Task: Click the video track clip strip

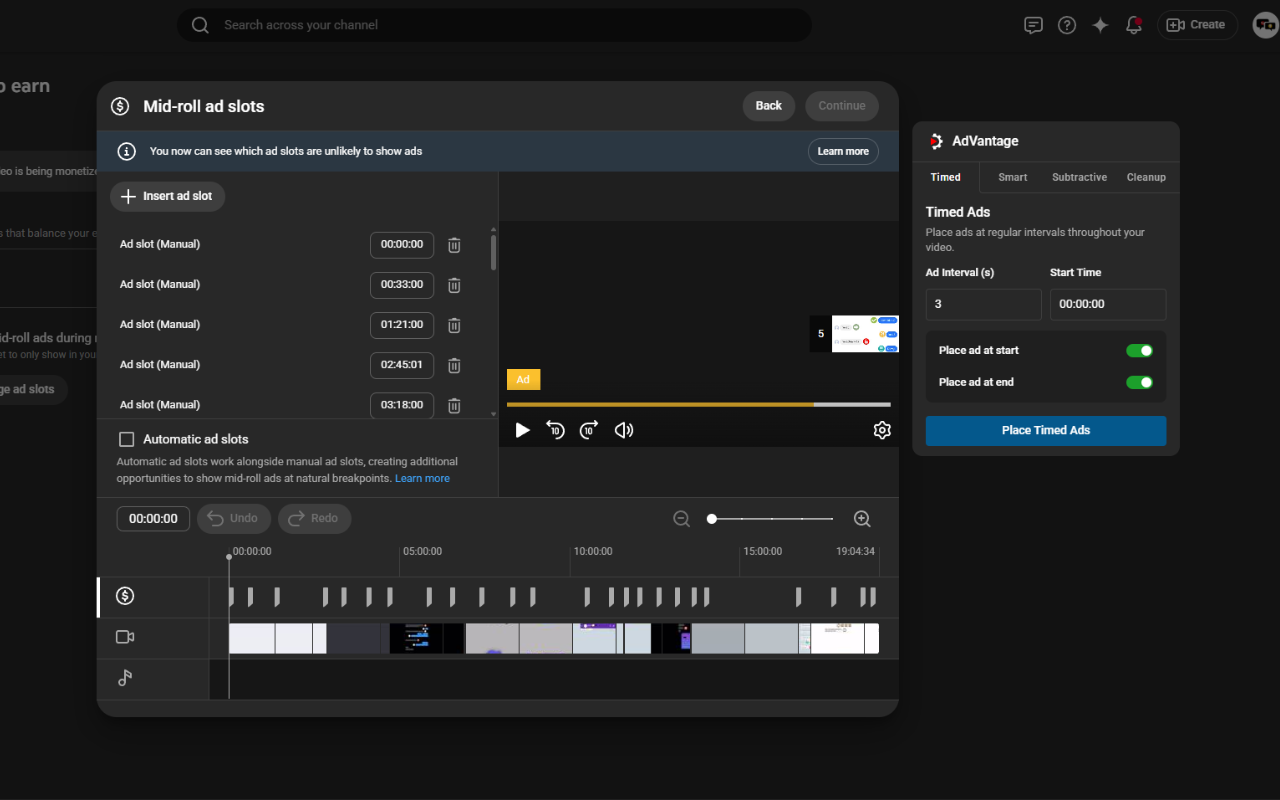Action: pos(554,638)
